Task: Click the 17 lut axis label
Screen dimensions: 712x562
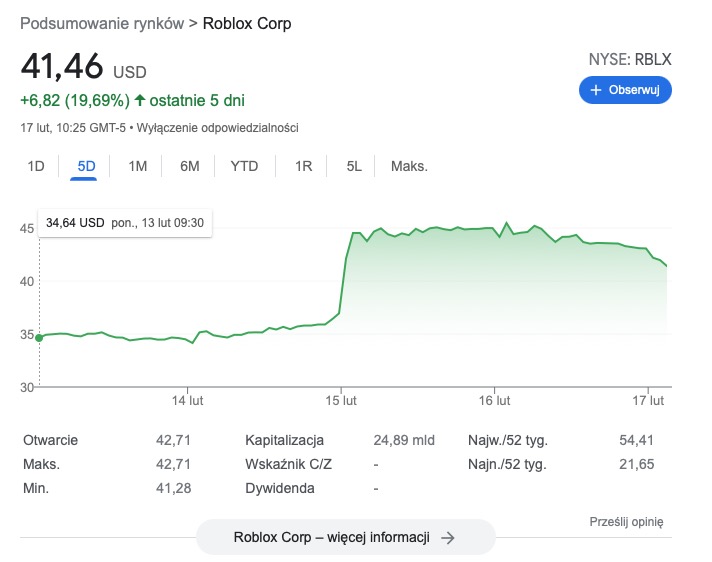Action: 648,401
